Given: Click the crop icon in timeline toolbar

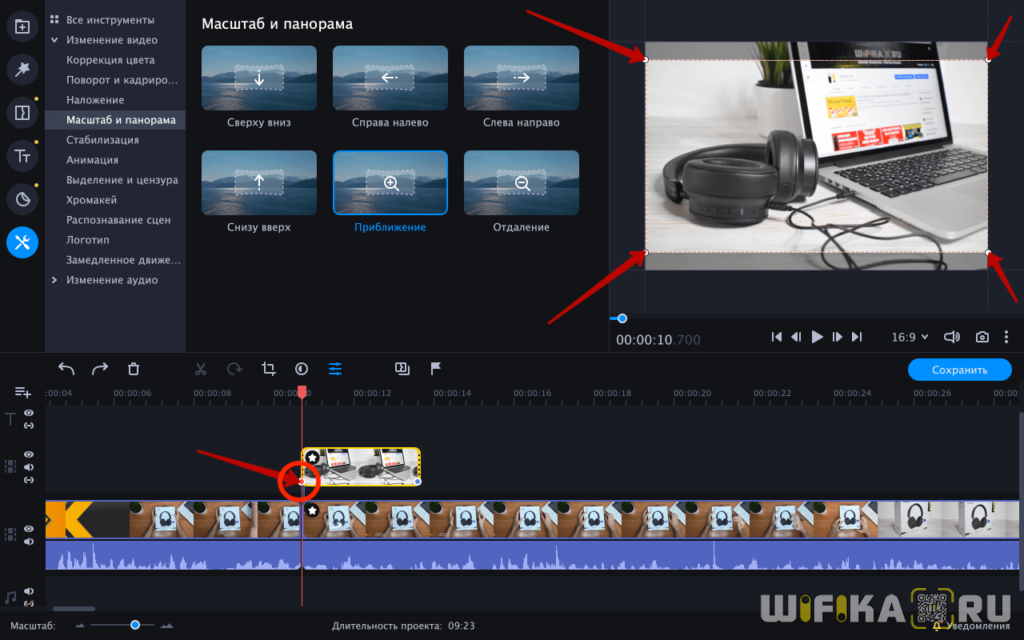Looking at the screenshot, I should [x=268, y=369].
